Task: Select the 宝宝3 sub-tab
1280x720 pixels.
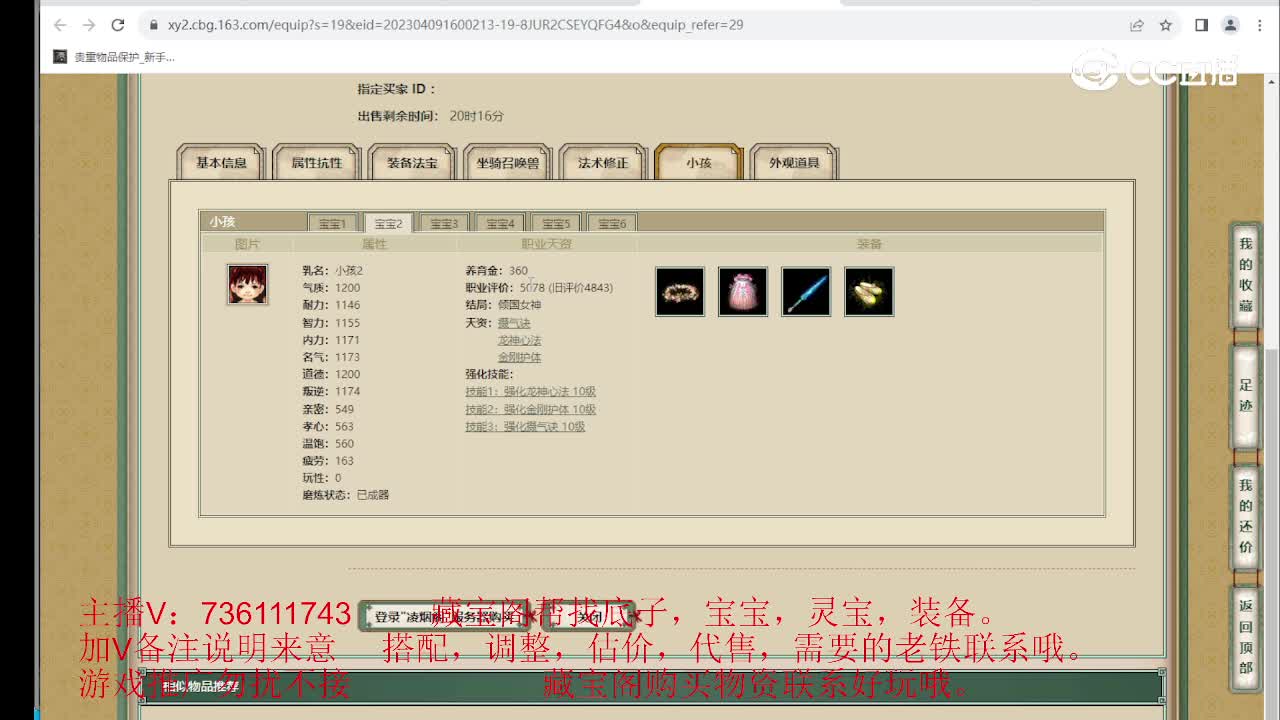Action: pos(444,223)
